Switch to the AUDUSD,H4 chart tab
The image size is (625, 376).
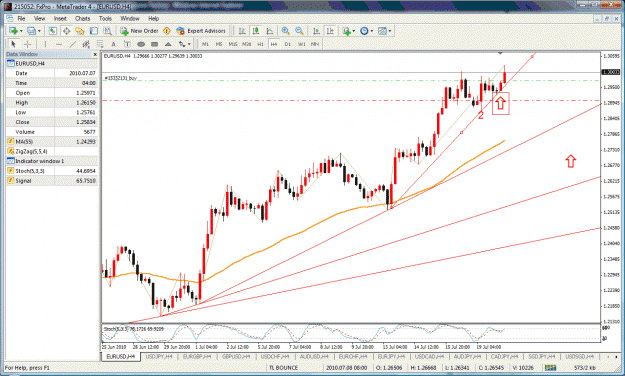(314, 356)
